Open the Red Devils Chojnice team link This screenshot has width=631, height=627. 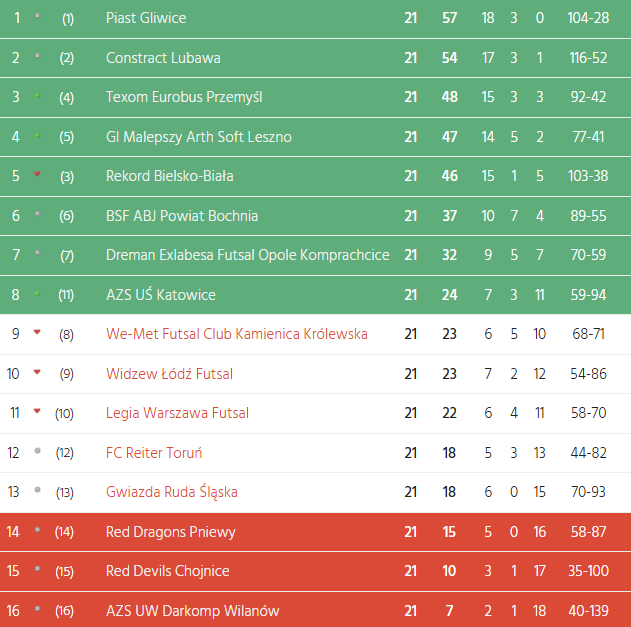168,571
